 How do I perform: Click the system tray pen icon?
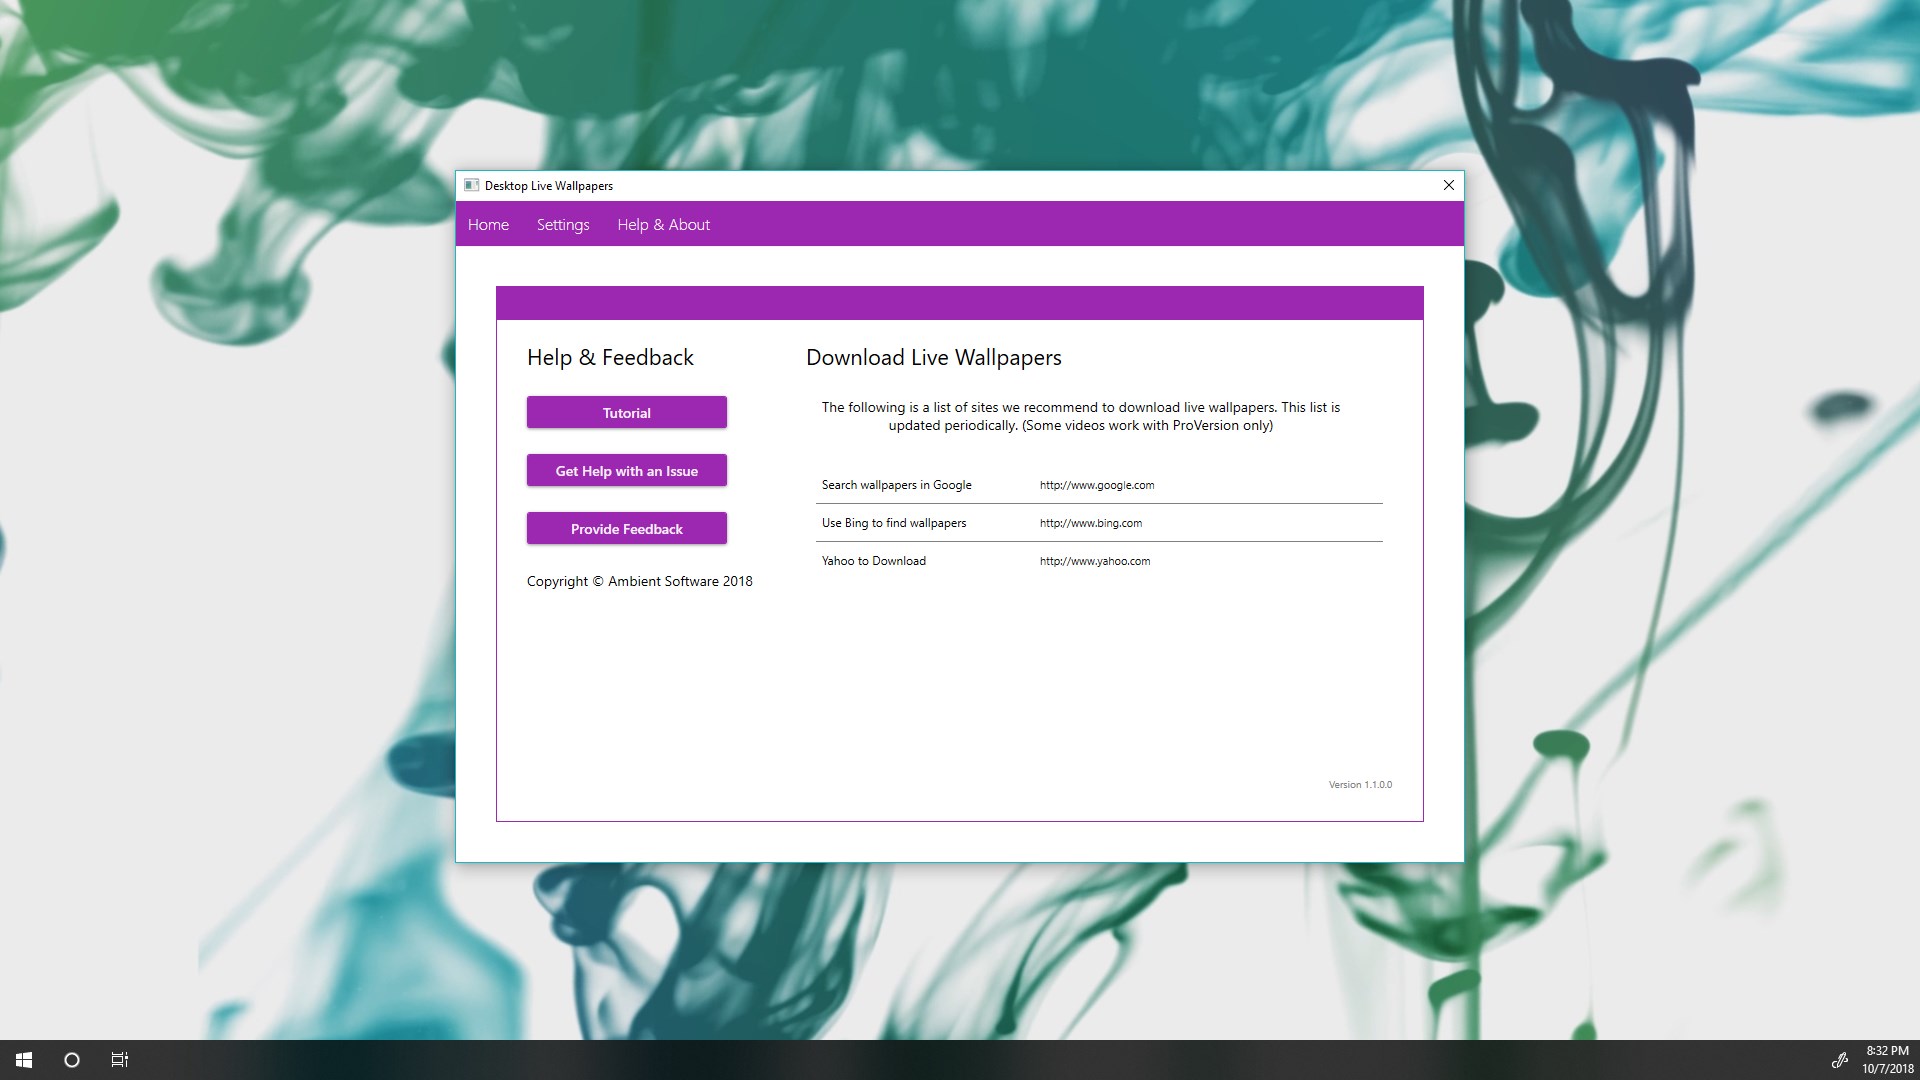1839,1060
